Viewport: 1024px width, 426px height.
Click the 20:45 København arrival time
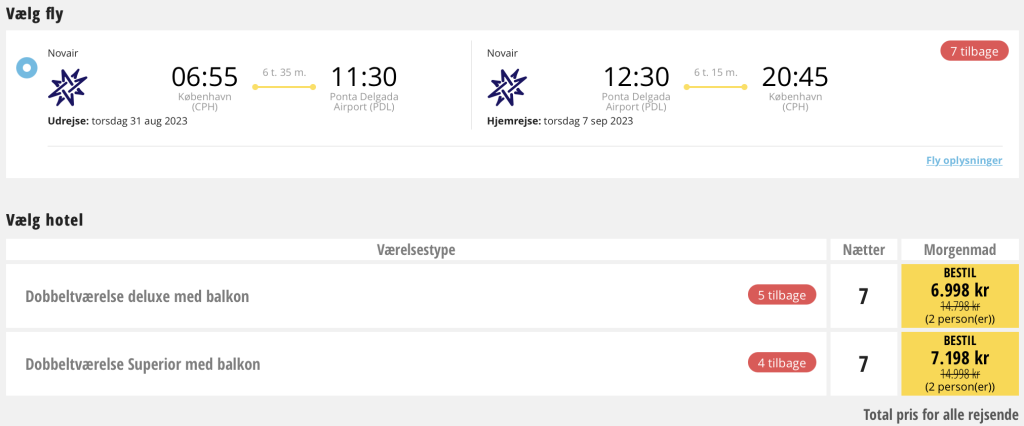(x=794, y=77)
